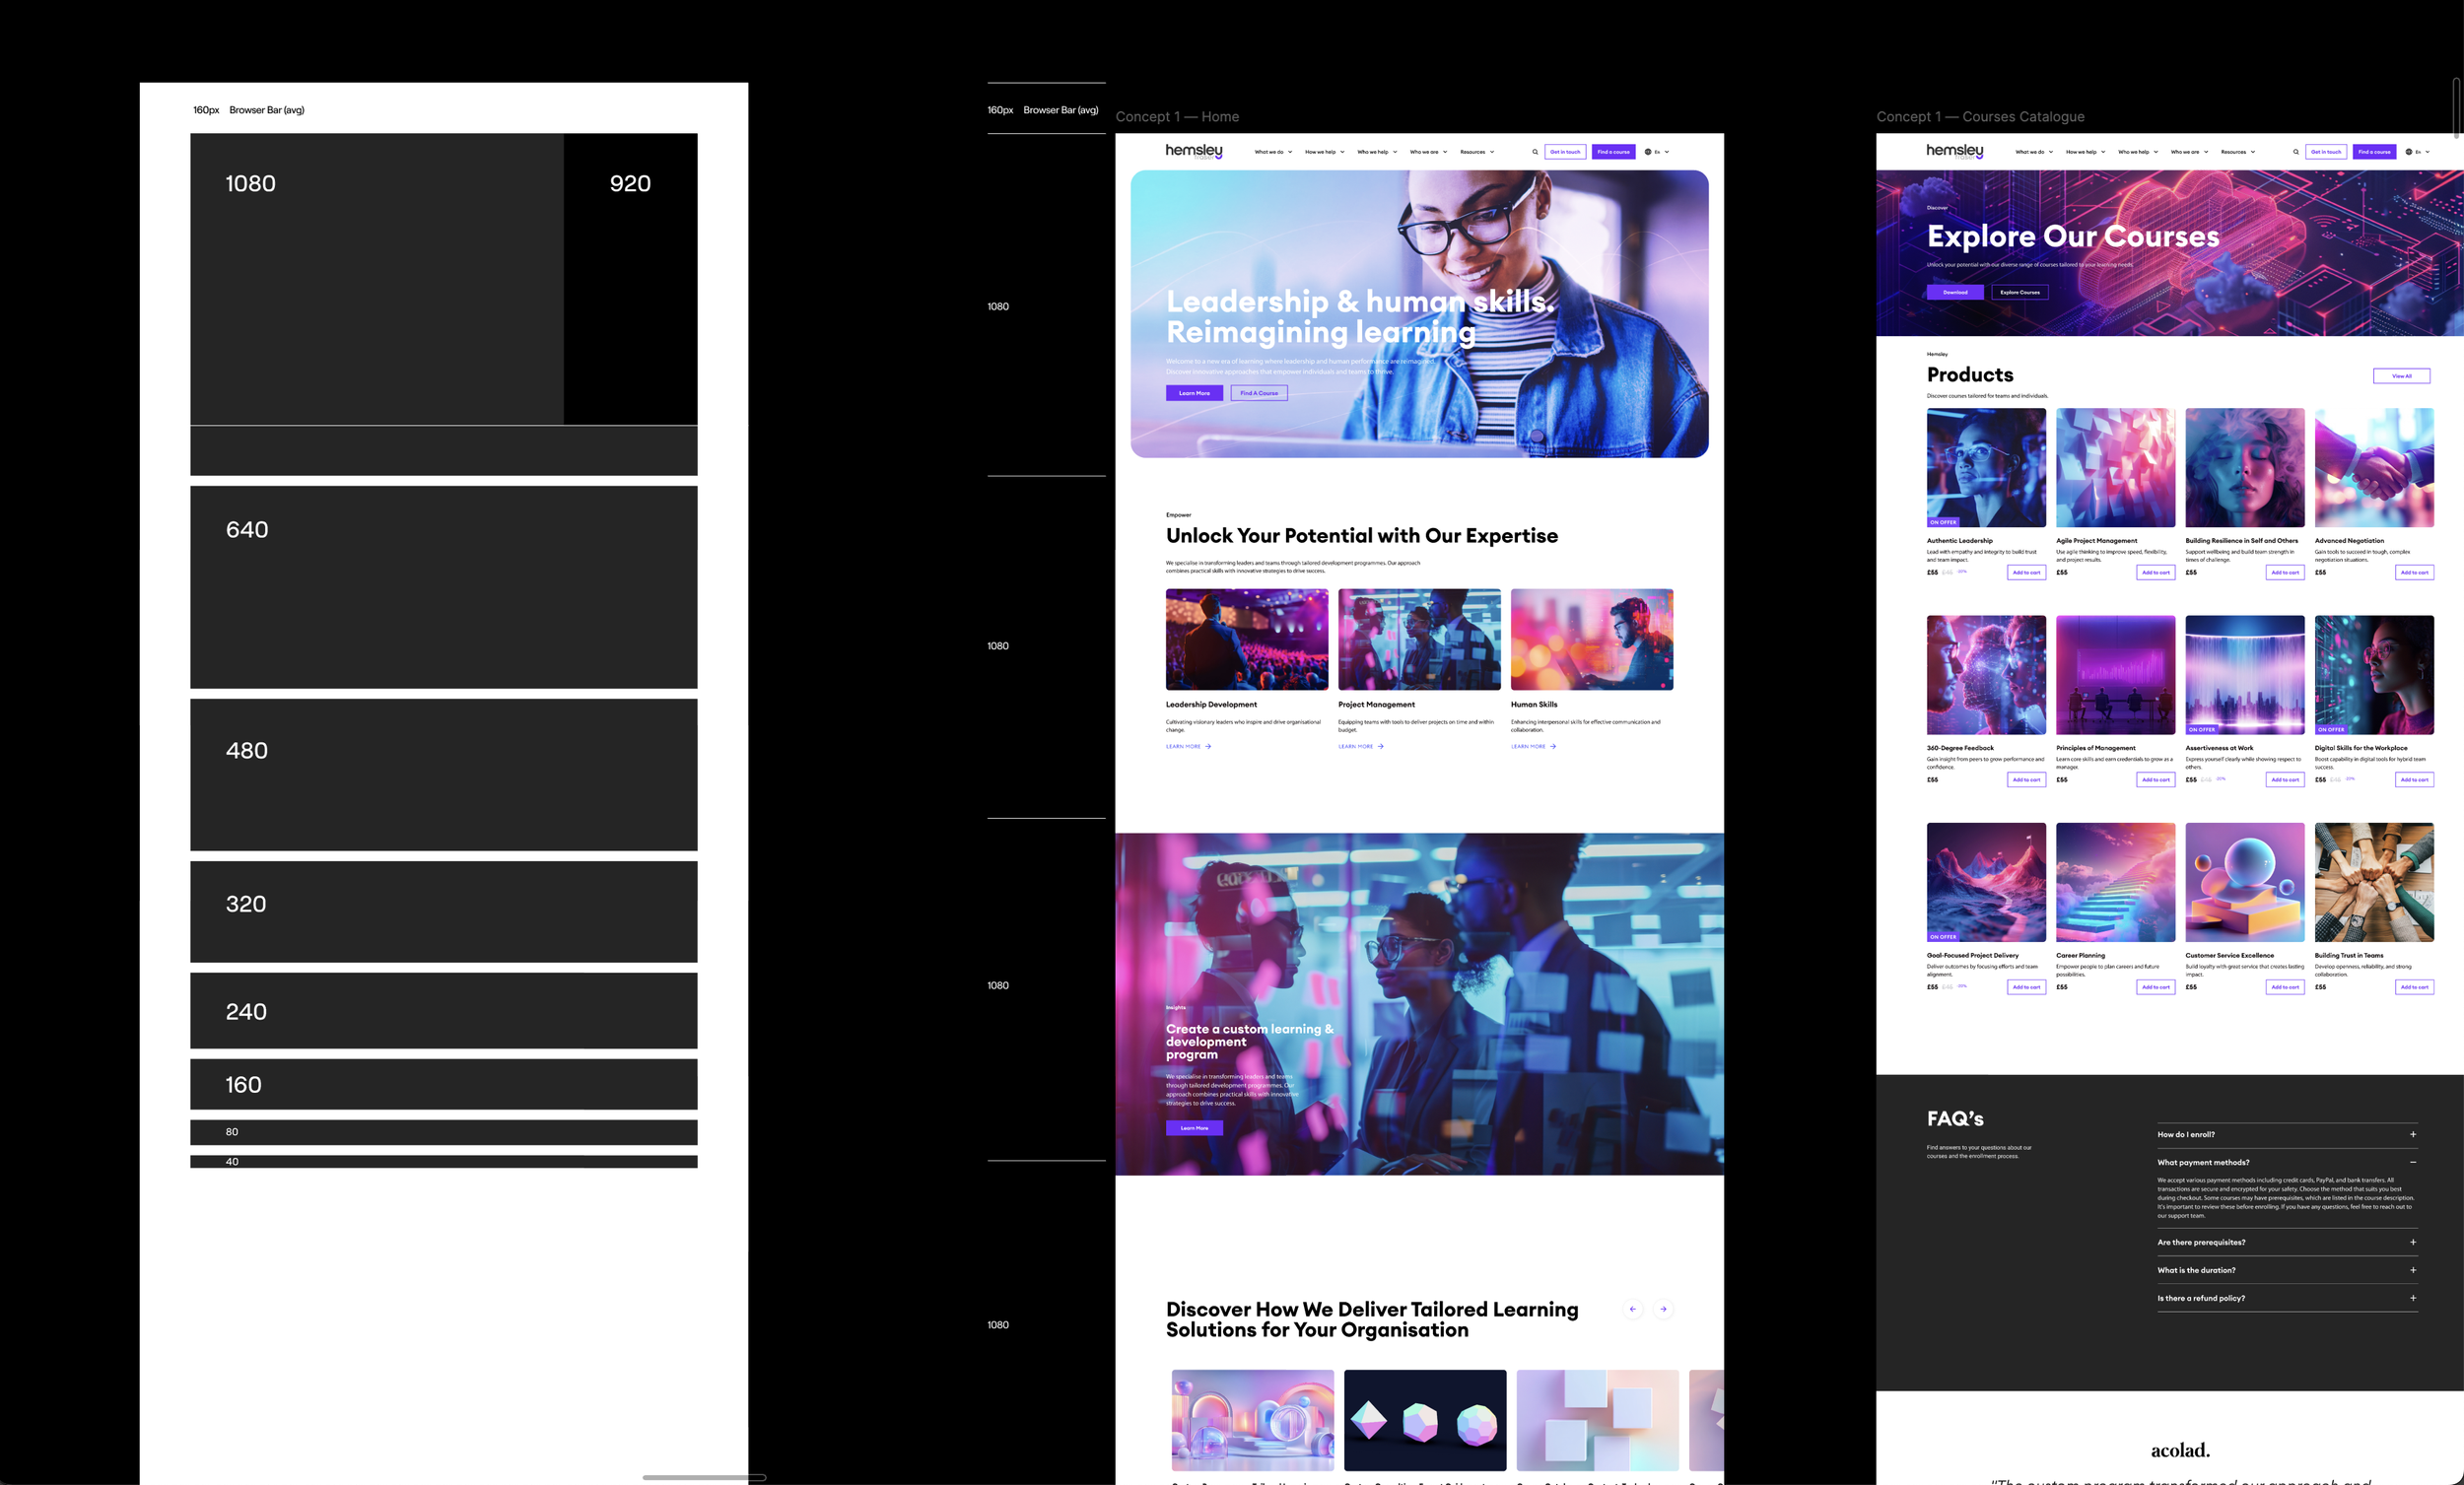Click globe language icon in Home navbar

pos(1648,152)
